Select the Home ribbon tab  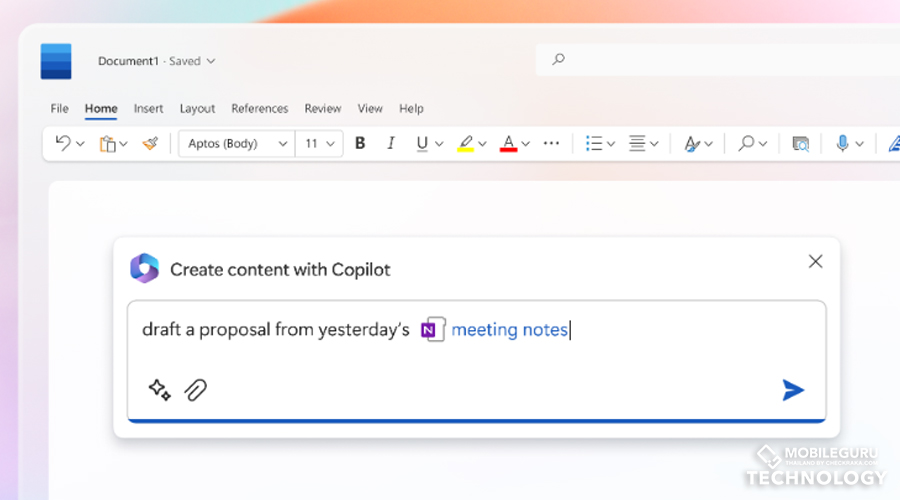click(x=101, y=108)
